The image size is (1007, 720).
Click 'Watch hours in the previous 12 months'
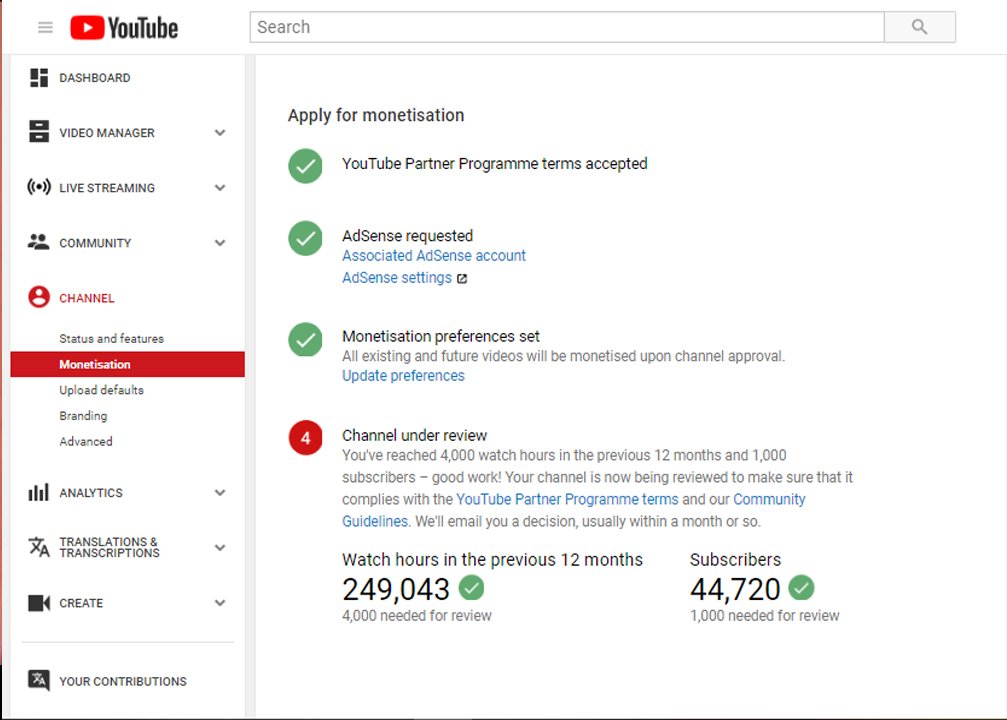click(492, 559)
